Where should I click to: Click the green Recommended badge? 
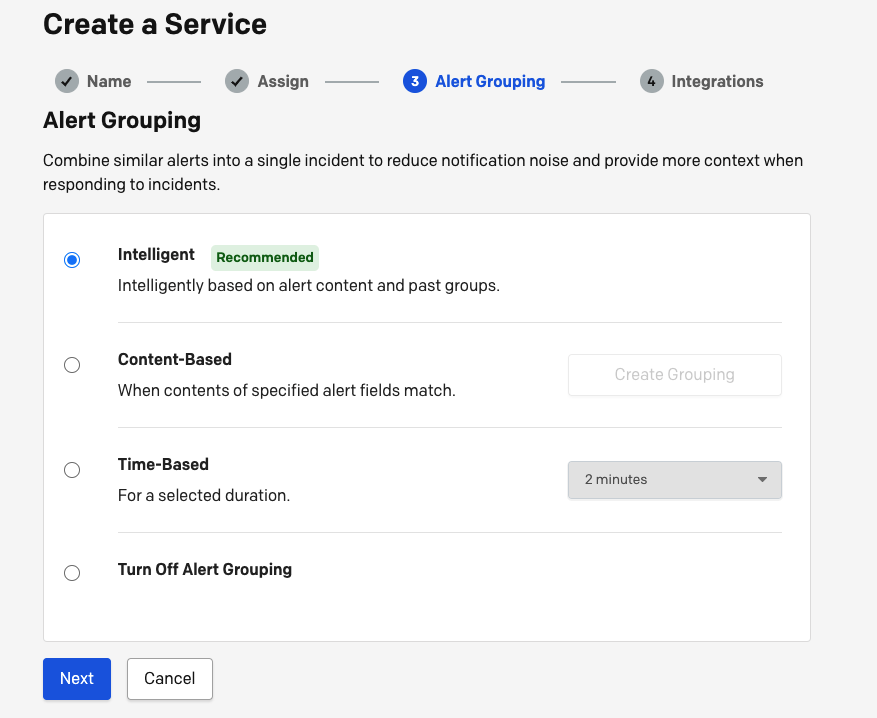click(x=265, y=257)
